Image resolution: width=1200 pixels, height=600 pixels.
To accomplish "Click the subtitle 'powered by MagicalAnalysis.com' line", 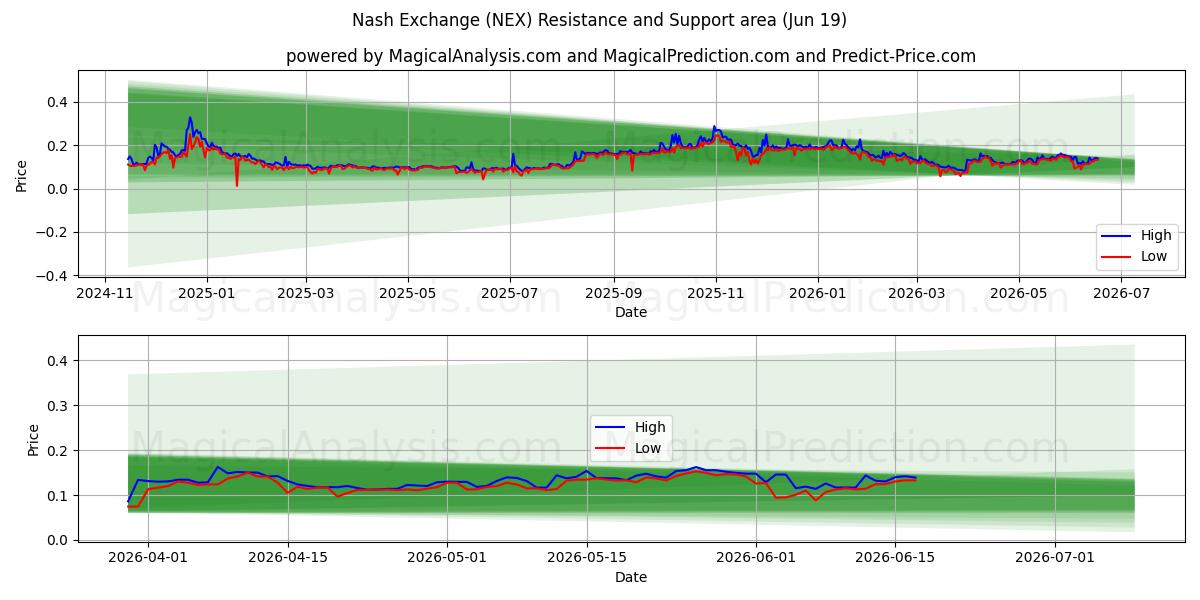I will [631, 56].
